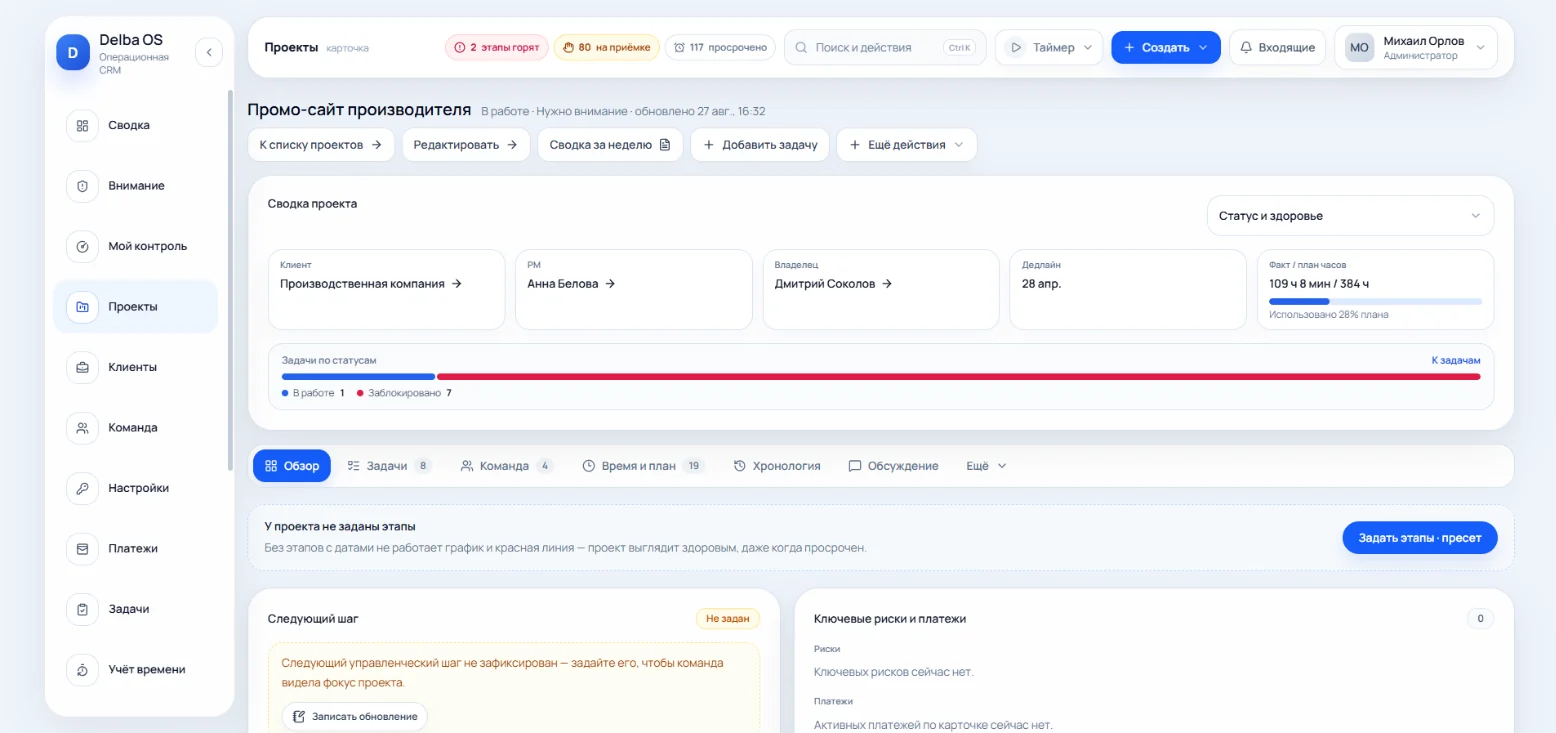Click Добавить задачу button
The image size is (1556, 733).
point(760,144)
